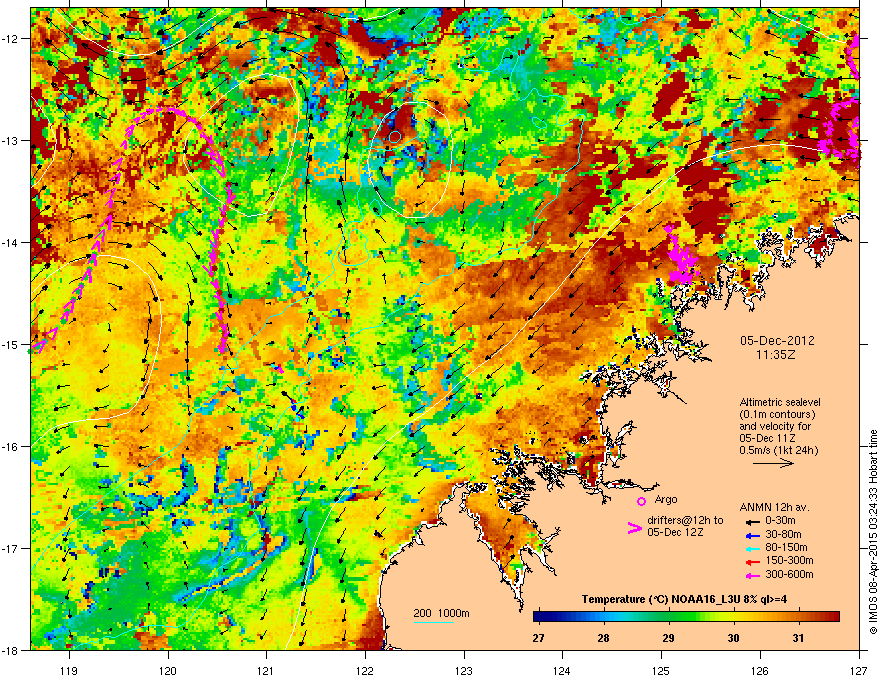Viewport: 880px width, 680px height.
Task: Click the latitude axis label '-15'
Action: [x=11, y=344]
